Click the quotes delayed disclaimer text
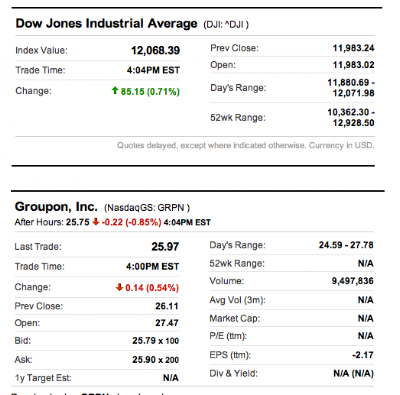Image resolution: width=400 pixels, height=395 pixels. [246, 146]
